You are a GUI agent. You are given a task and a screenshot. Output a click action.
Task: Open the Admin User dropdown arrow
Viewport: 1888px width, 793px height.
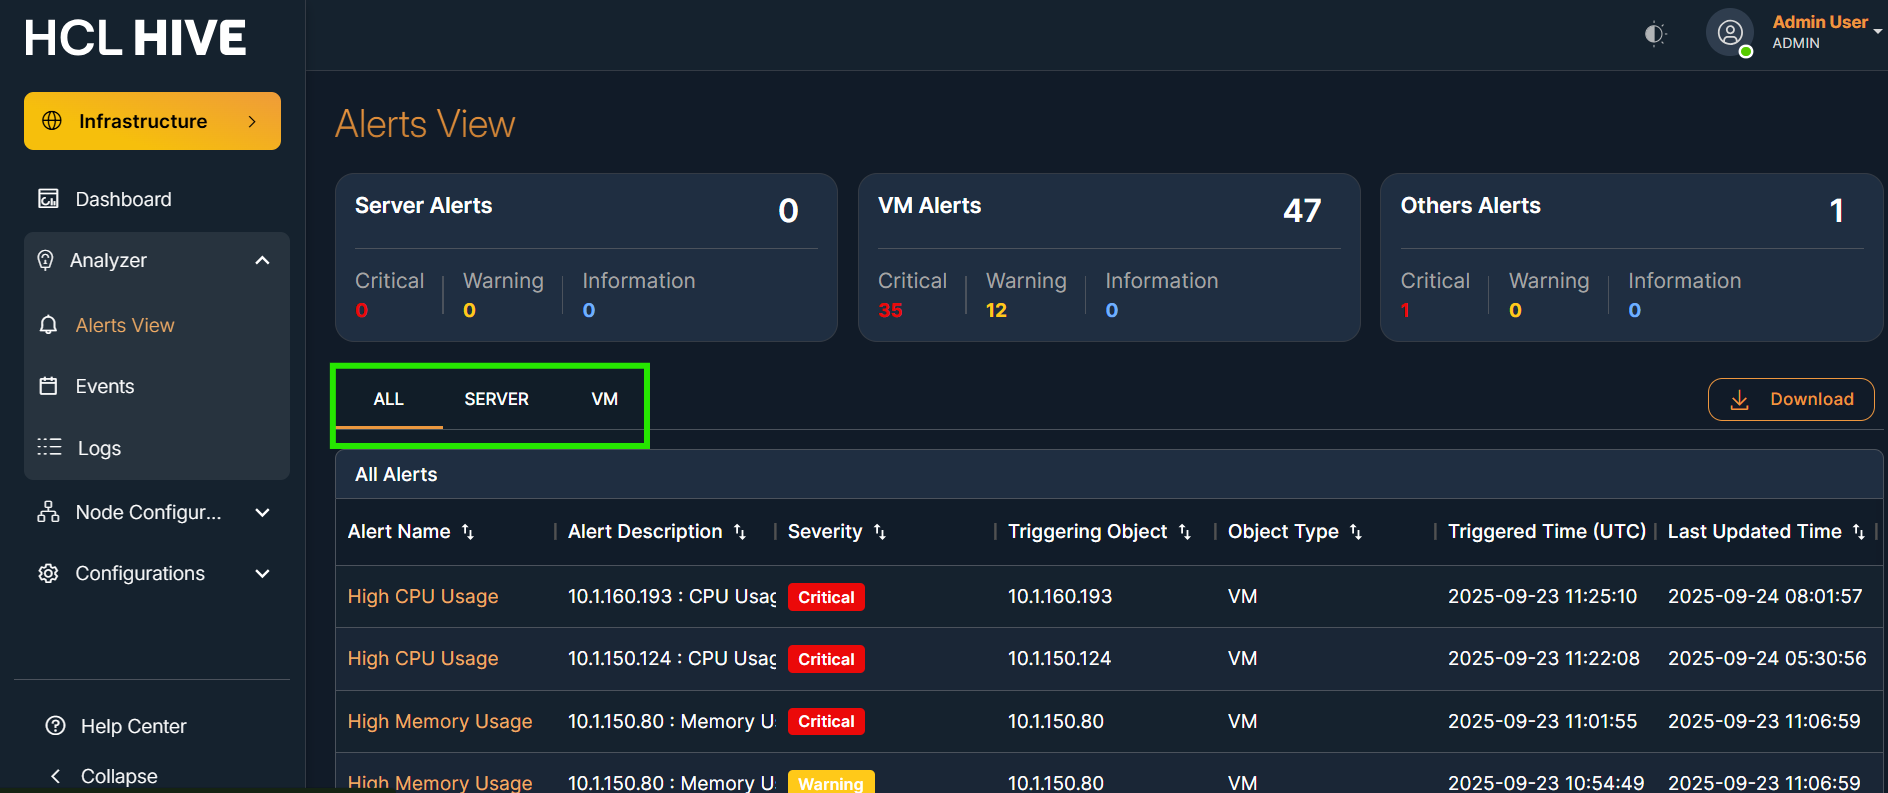1877,31
